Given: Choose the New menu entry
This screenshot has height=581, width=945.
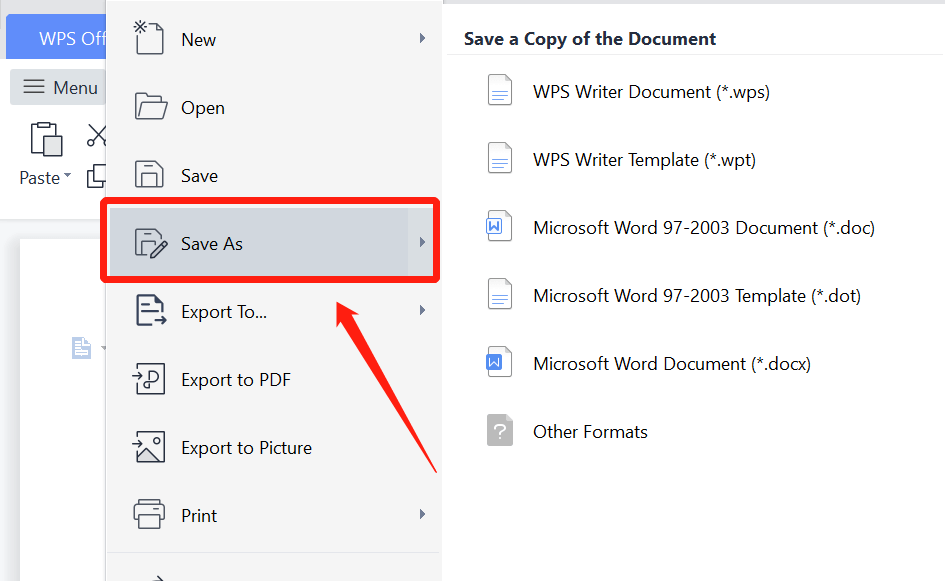Looking at the screenshot, I should [x=272, y=39].
